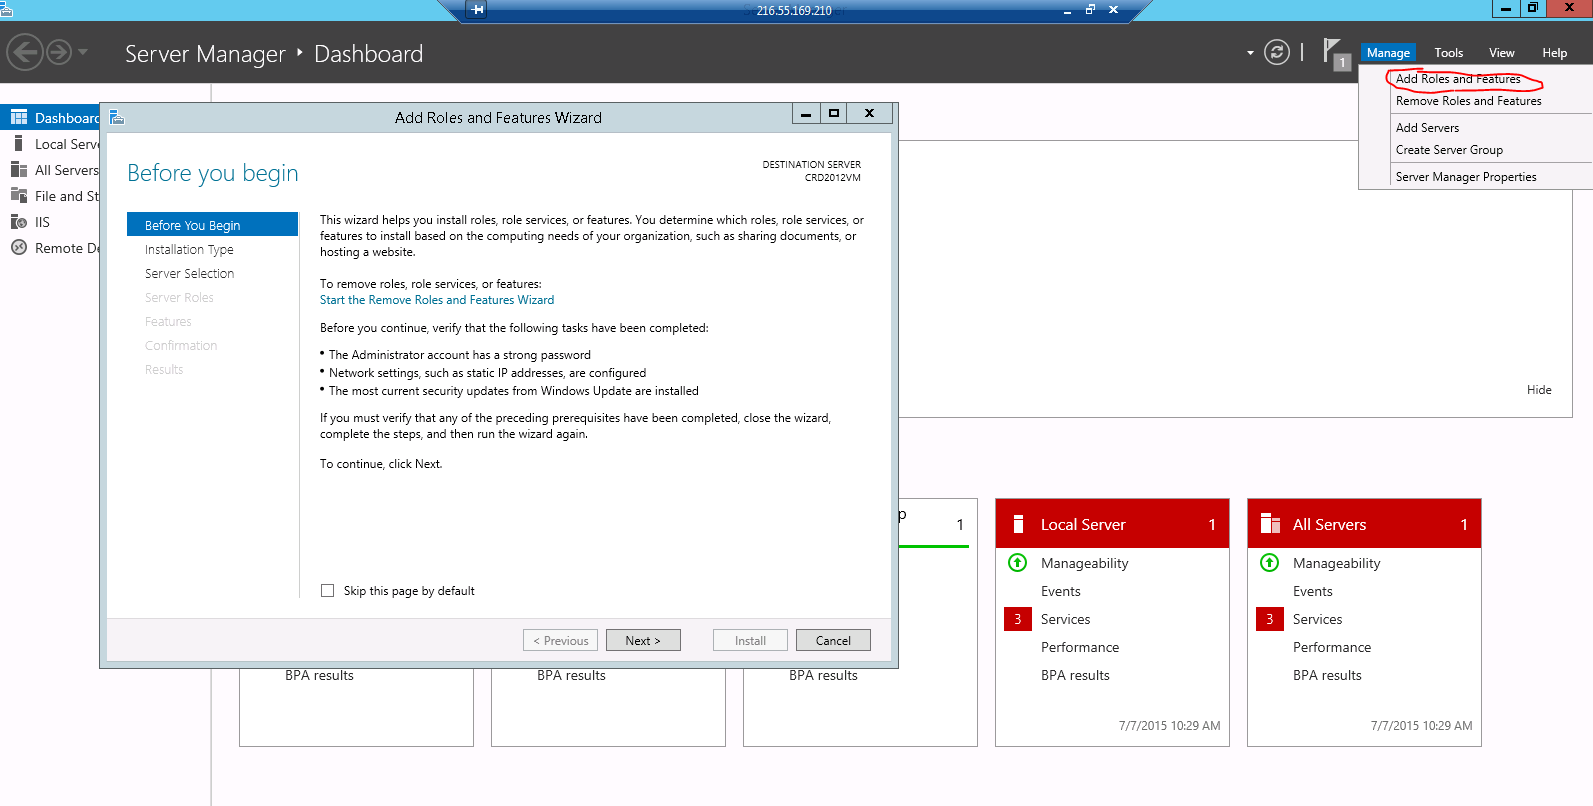Open Events in Local Server tile
The image size is (1593, 806).
point(1061,591)
